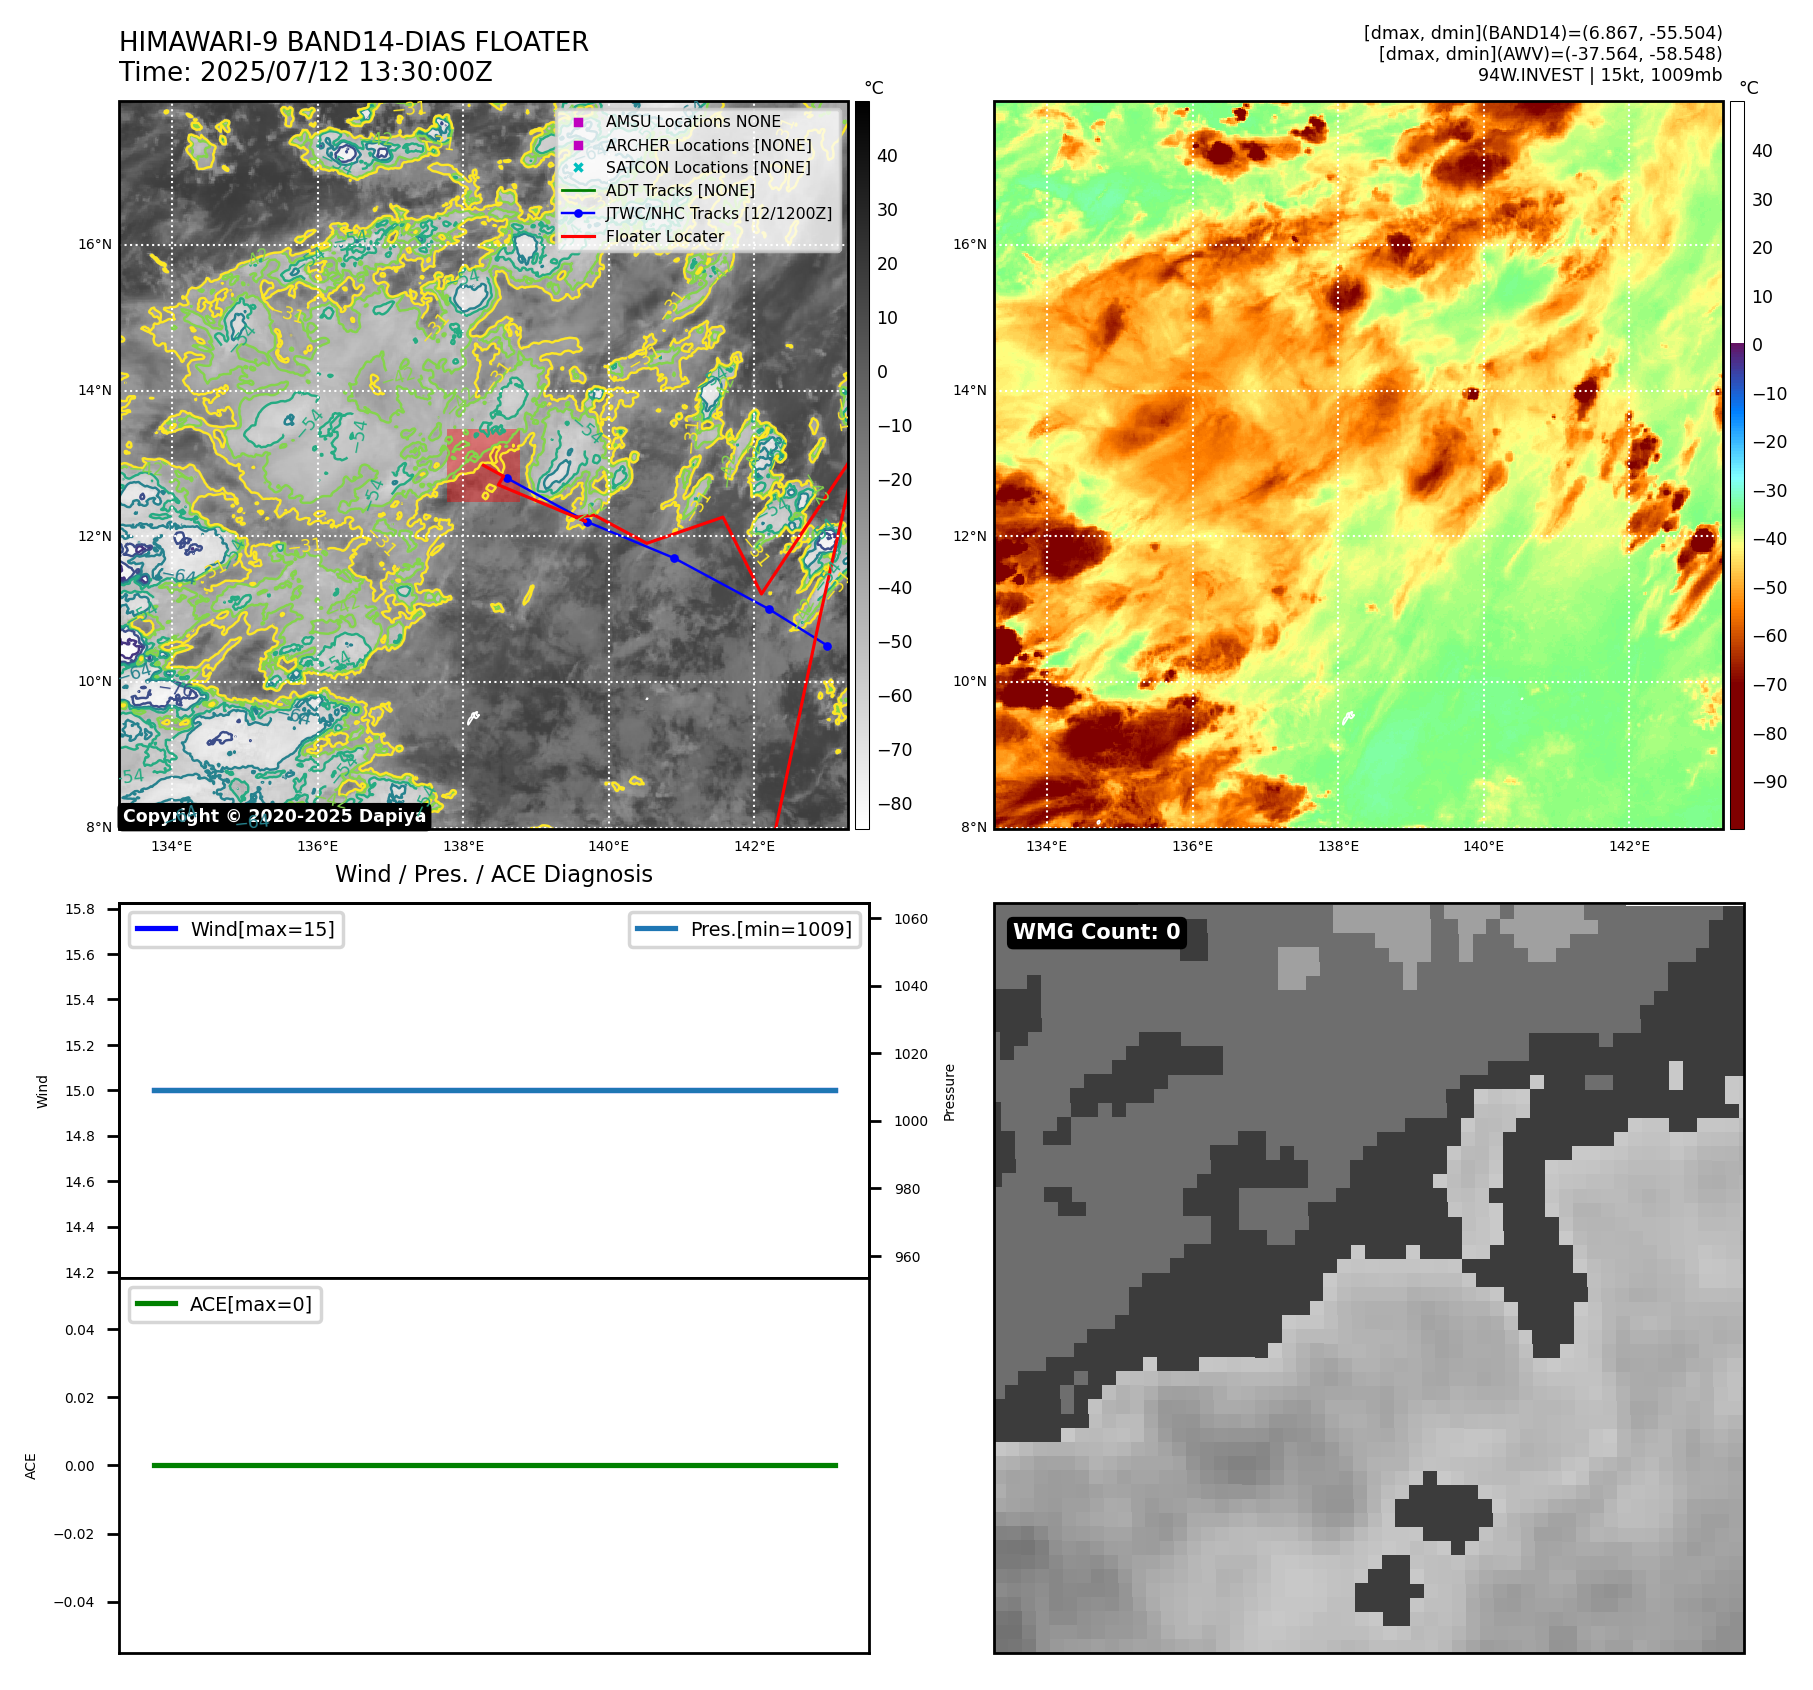Image resolution: width=1813 pixels, height=1690 pixels.
Task: Click the blue track point inside red floater box
Action: pos(507,479)
